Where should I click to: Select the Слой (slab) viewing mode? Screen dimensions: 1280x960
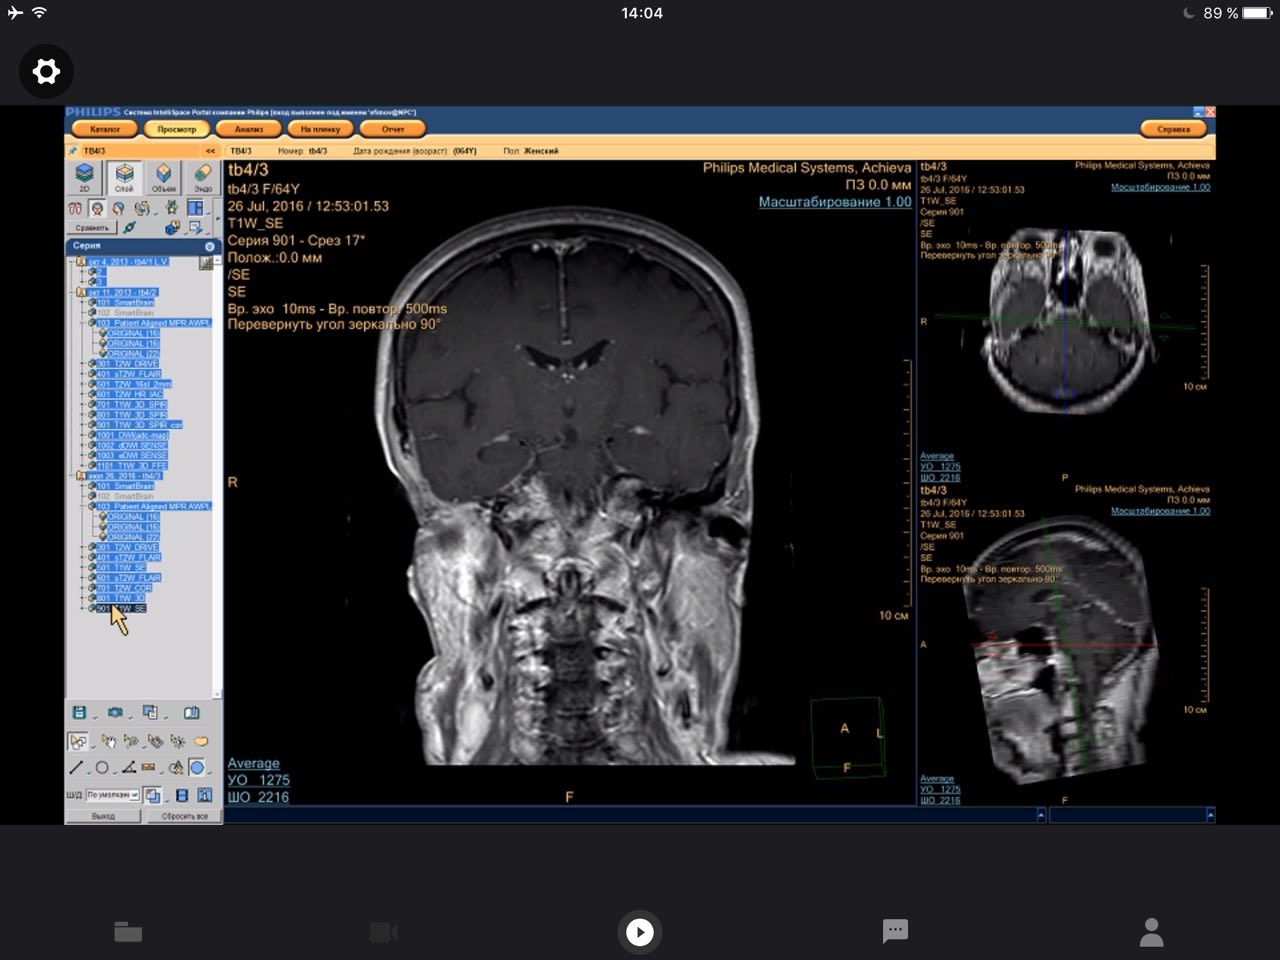click(124, 178)
